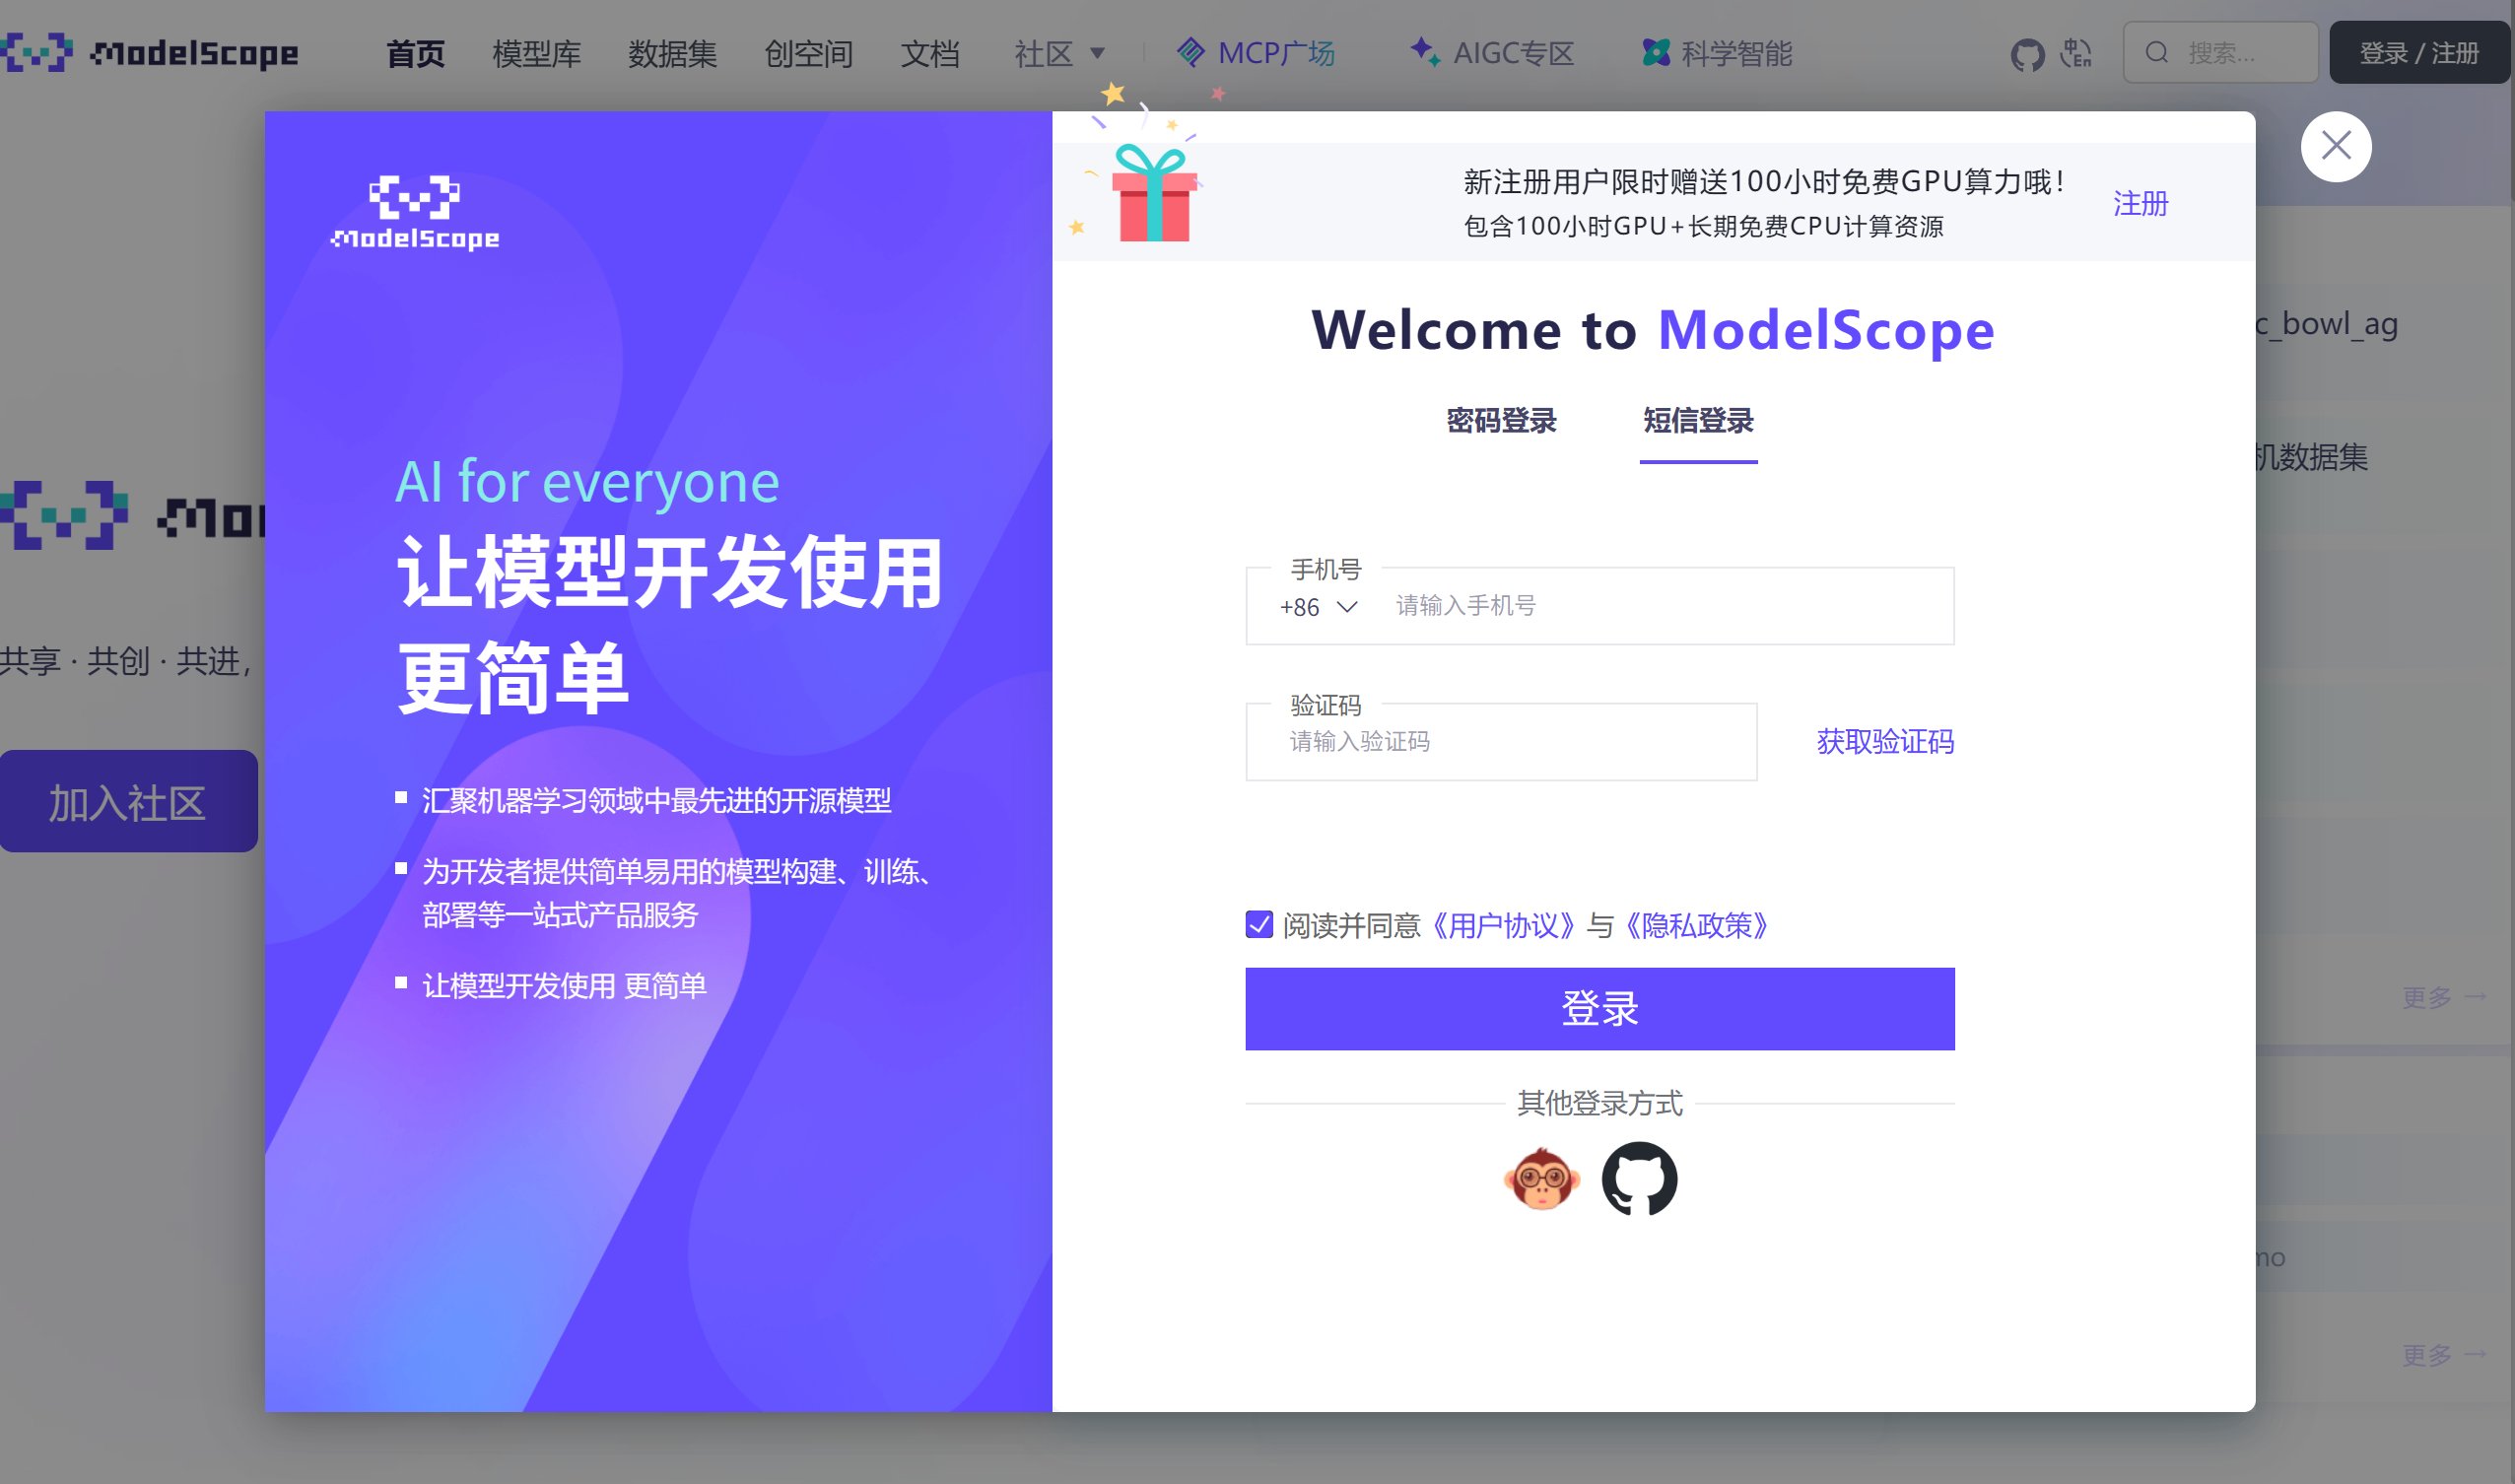This screenshot has width=2515, height=1484.
Task: Select the 短信登录 tab
Action: click(x=1698, y=421)
